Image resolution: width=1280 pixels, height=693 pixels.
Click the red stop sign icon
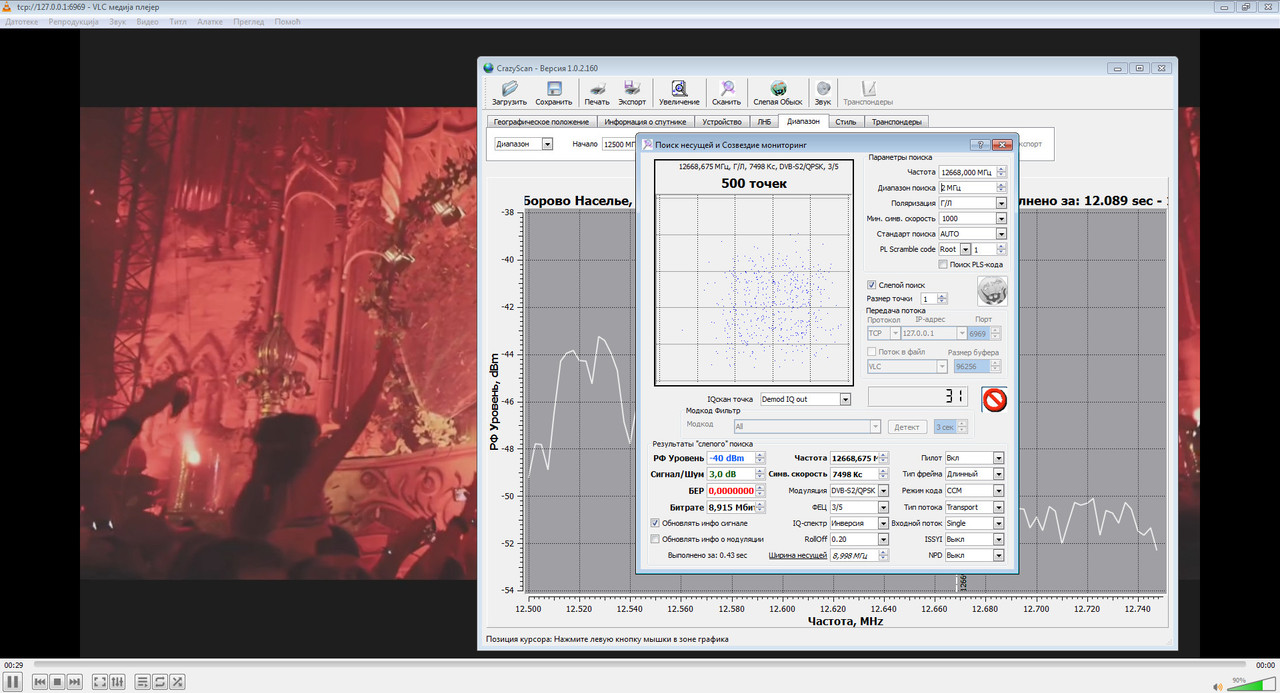995,400
